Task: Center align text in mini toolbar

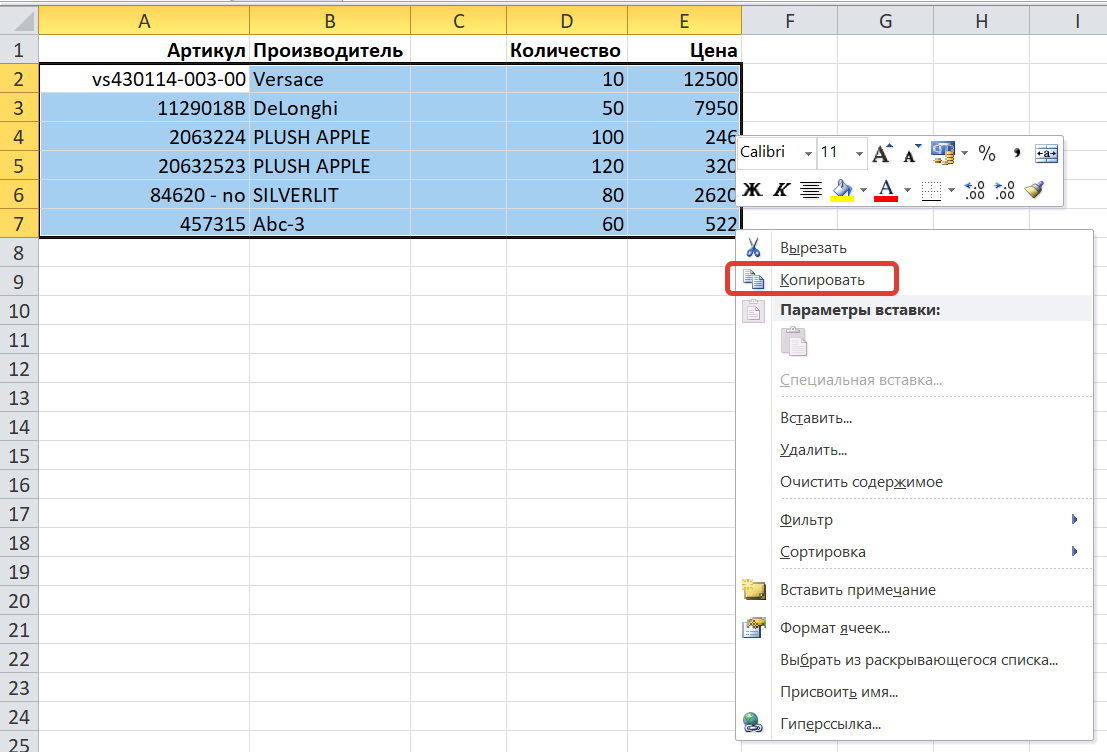Action: (810, 189)
